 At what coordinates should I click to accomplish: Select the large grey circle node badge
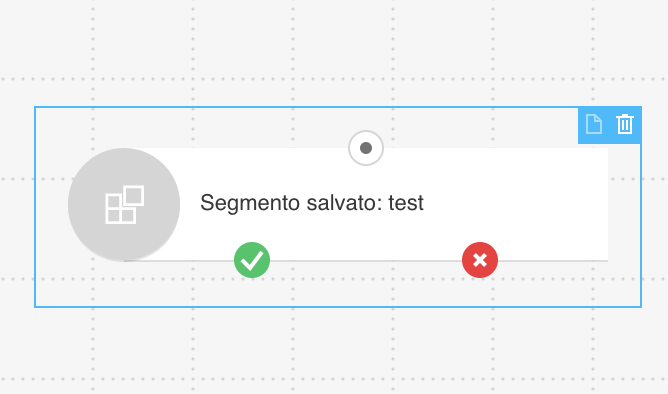[x=124, y=204]
